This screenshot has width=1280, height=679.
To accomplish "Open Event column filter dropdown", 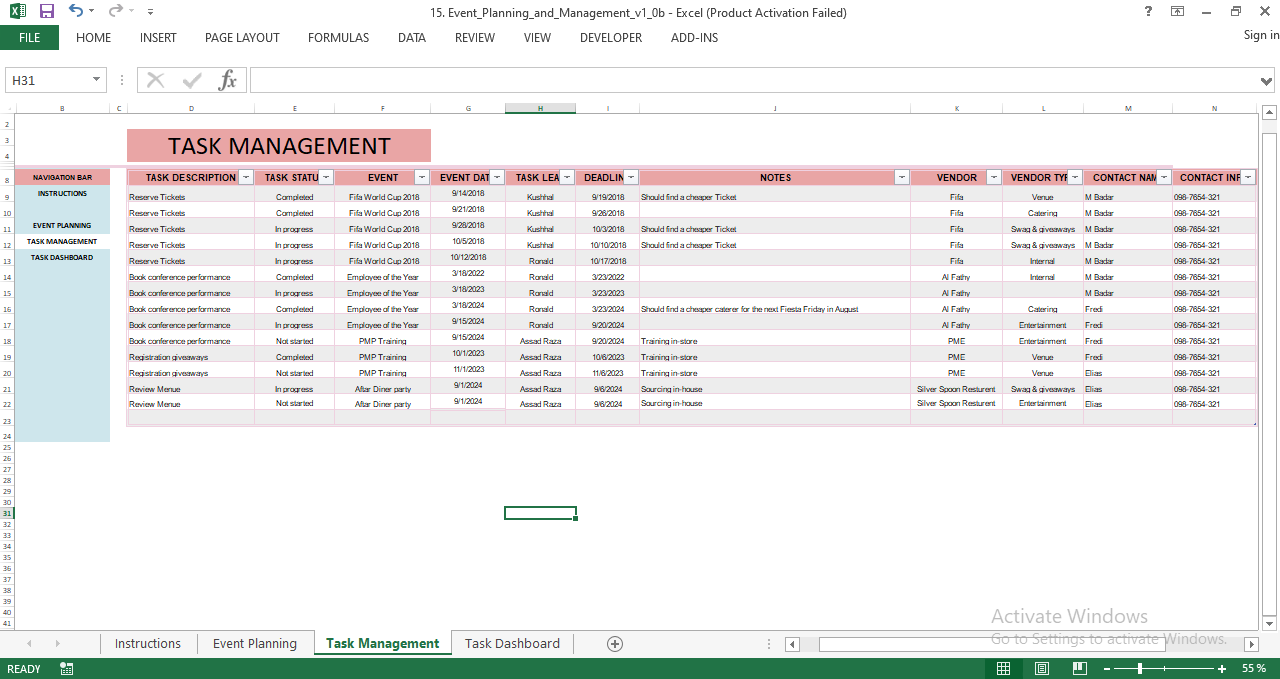I will tap(422, 177).
